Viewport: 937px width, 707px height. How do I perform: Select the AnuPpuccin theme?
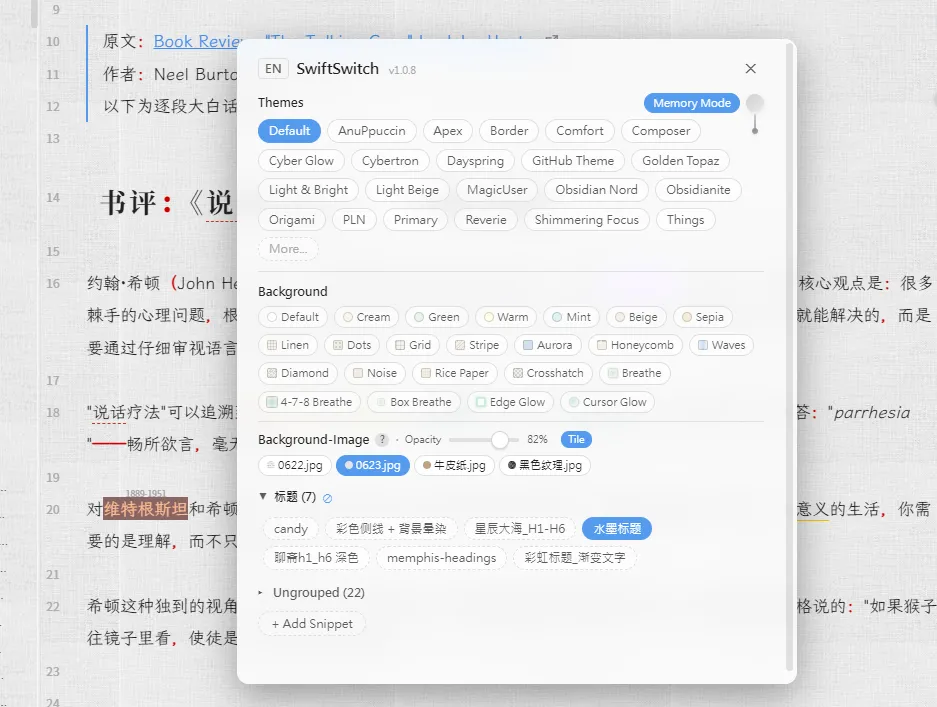(372, 131)
